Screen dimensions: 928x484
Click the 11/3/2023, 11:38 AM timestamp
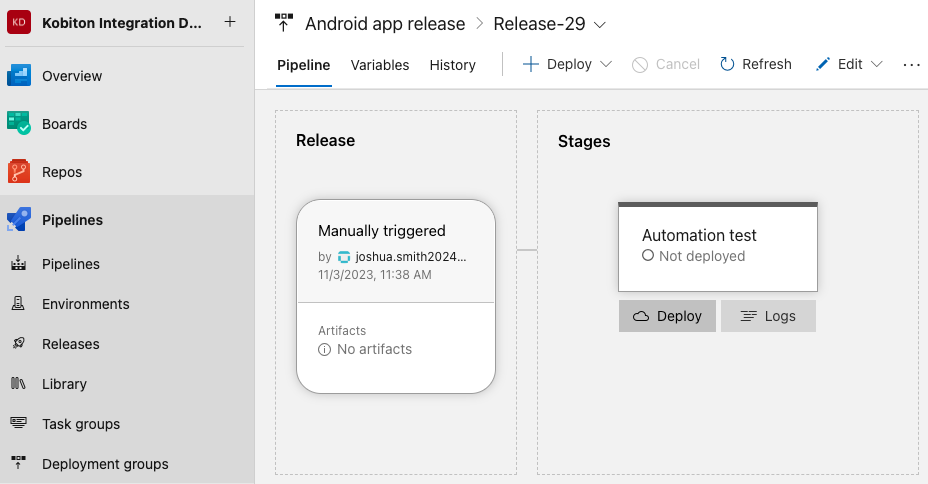375,275
